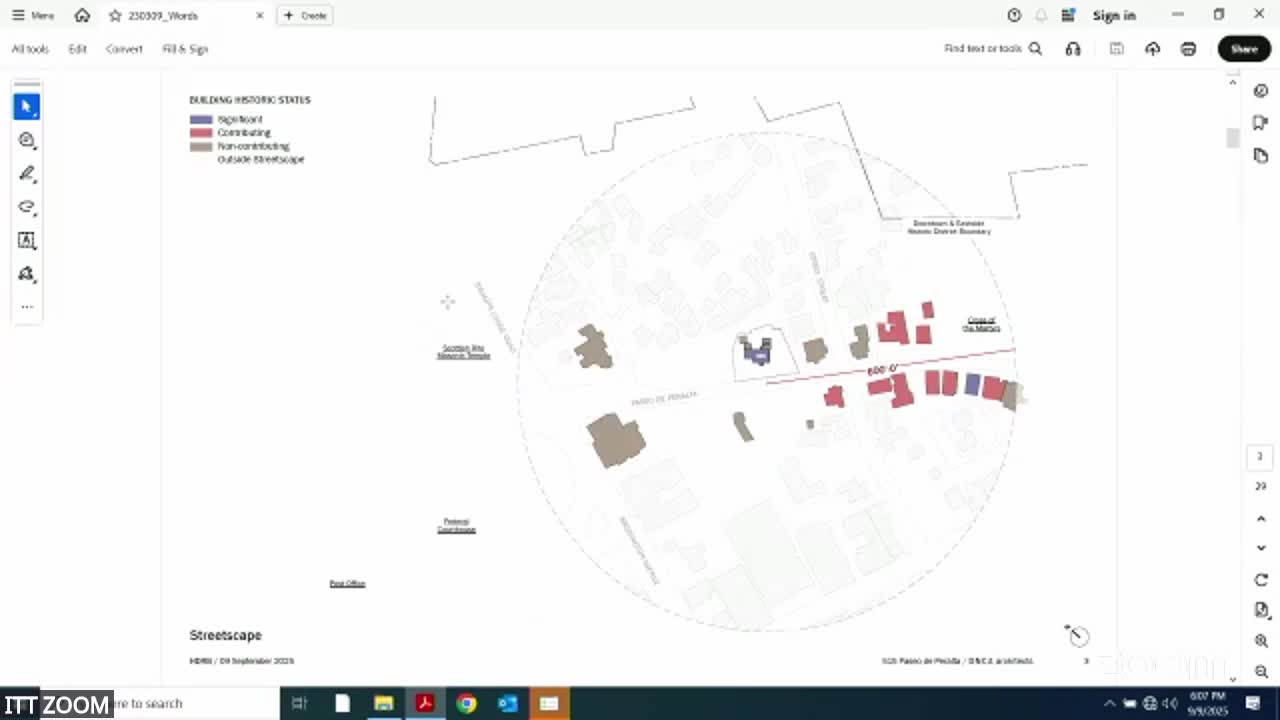Open File Explorer from the taskbar
The height and width of the screenshot is (720, 1280).
coord(383,703)
